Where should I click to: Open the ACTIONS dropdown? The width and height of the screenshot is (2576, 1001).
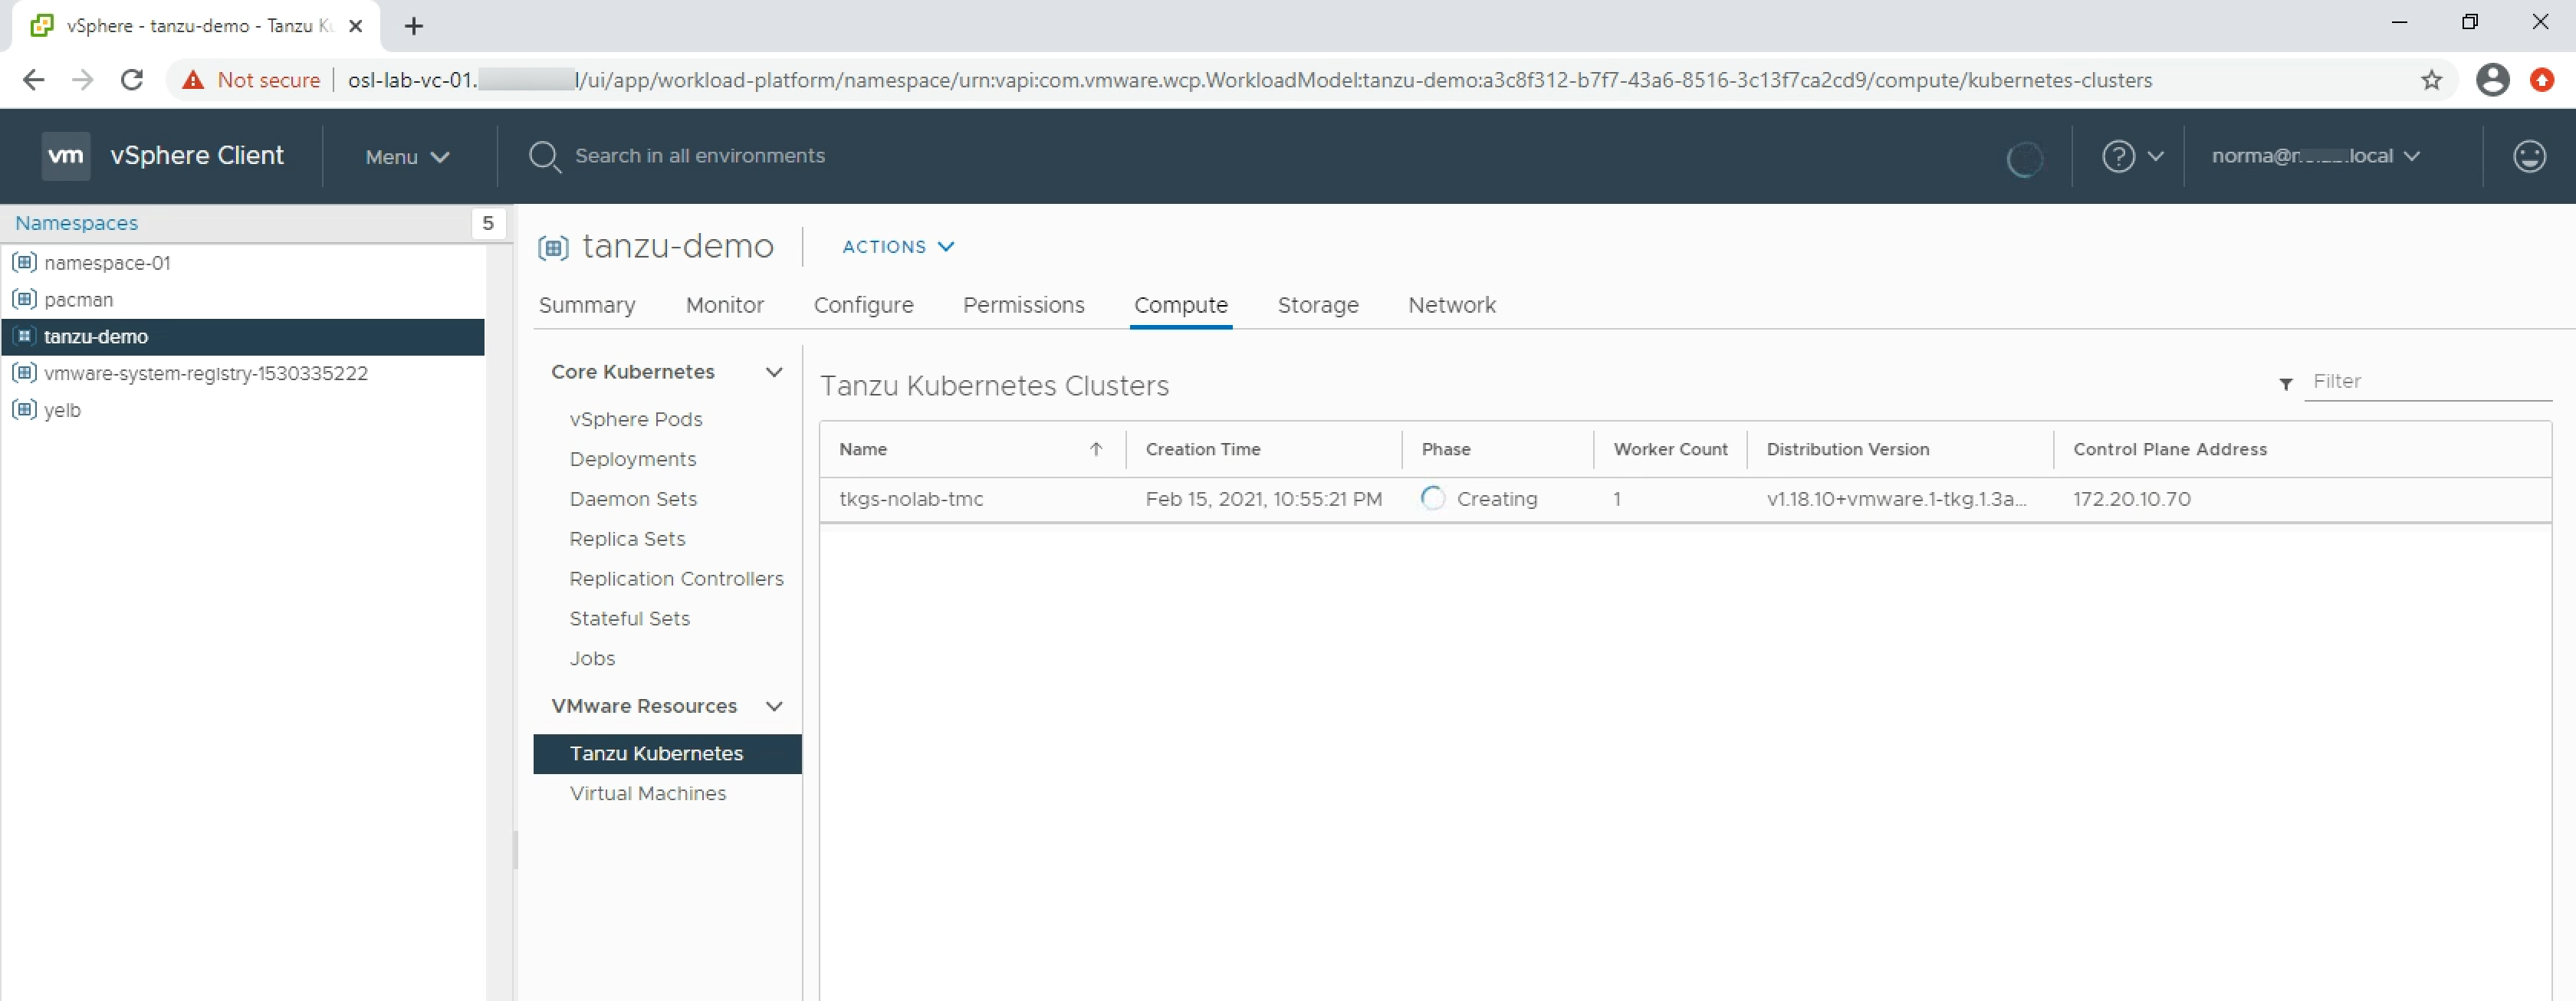coord(898,247)
